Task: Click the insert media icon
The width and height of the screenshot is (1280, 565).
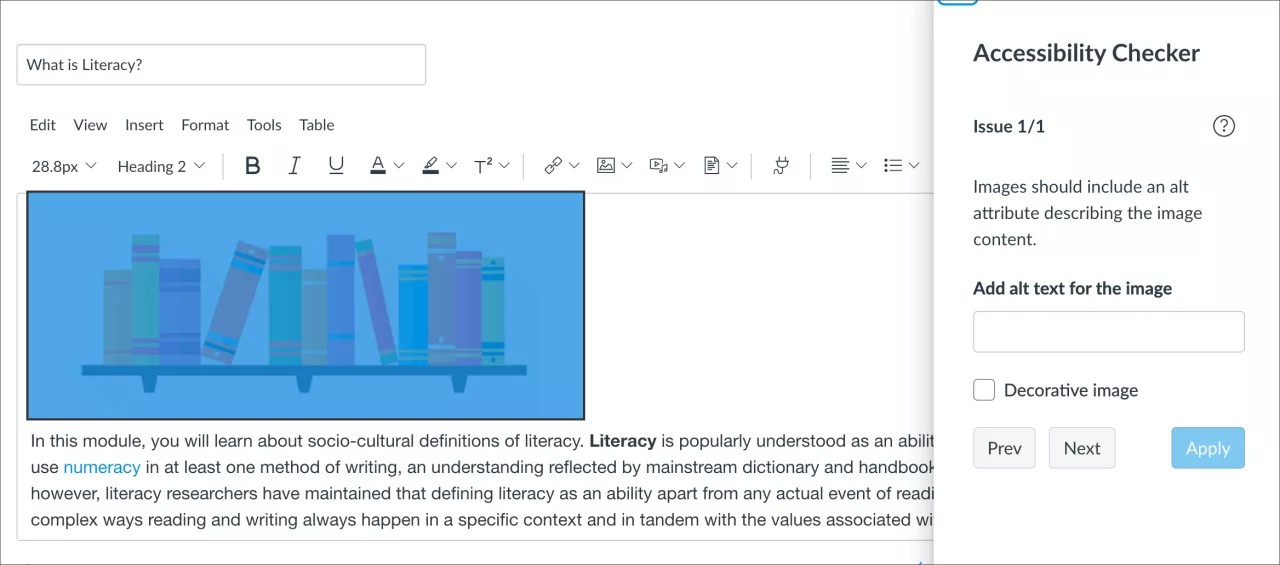Action: [x=658, y=166]
